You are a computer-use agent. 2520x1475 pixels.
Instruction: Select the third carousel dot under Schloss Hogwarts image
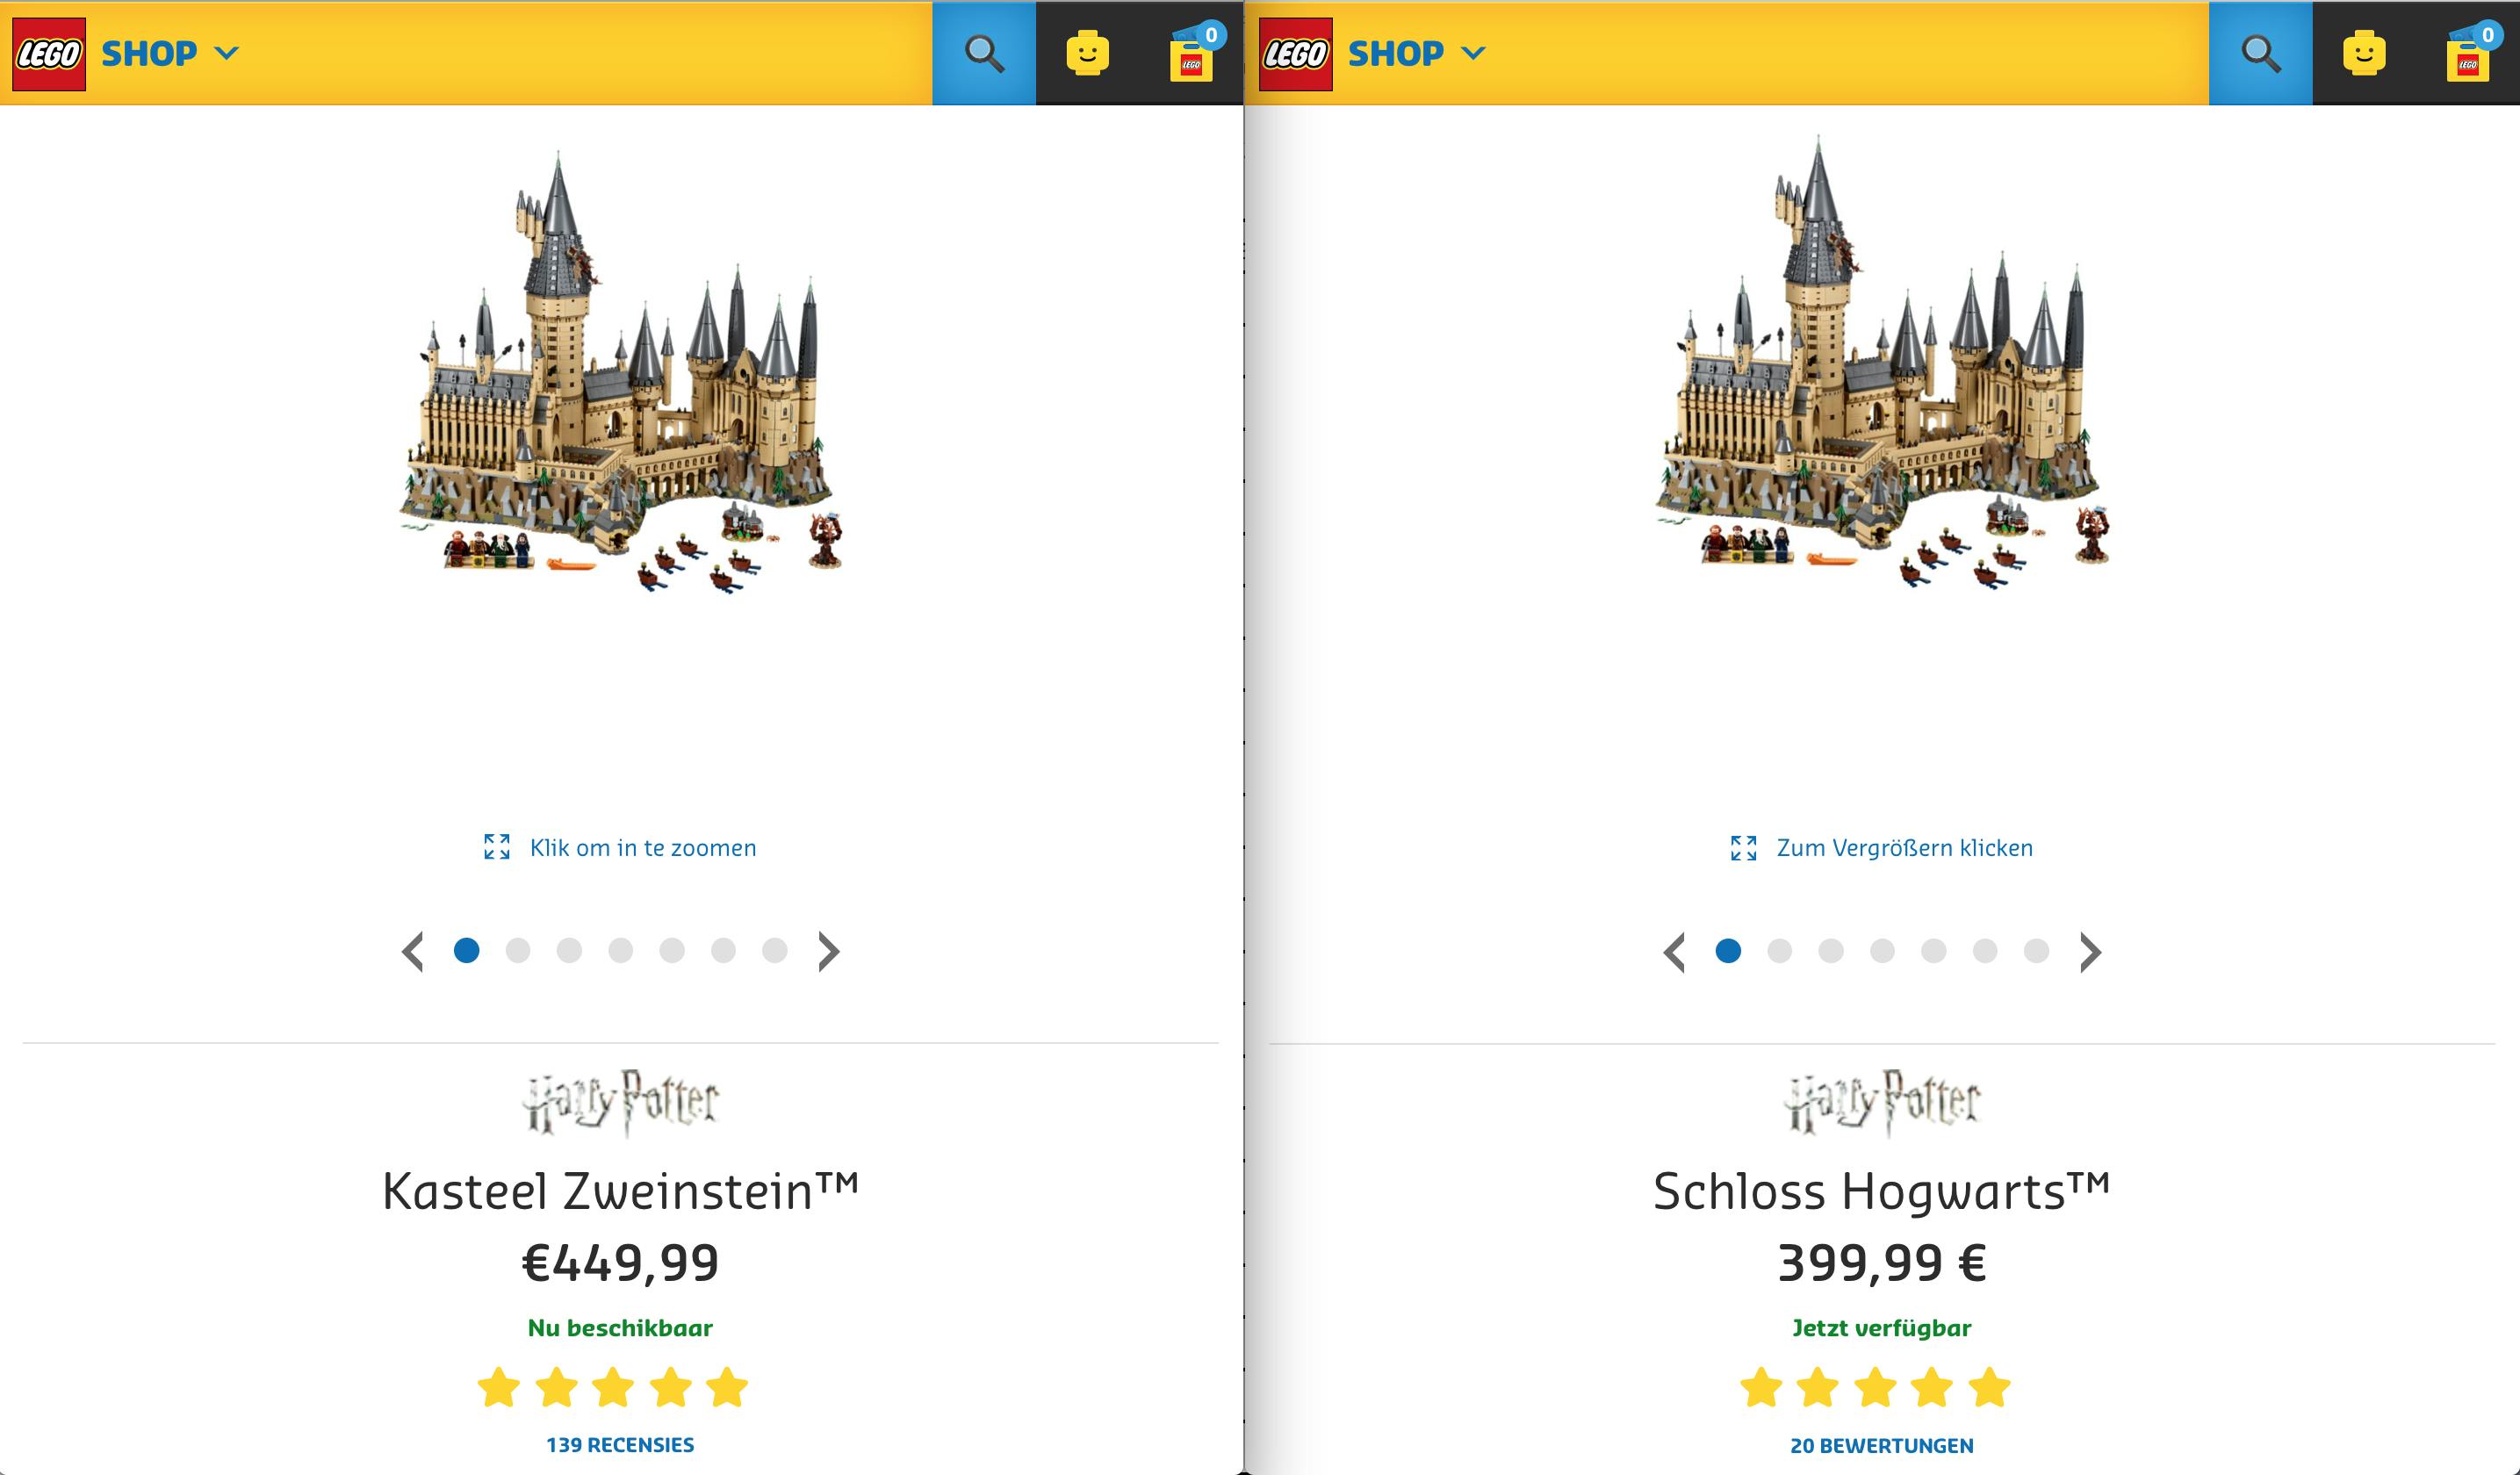tap(1830, 950)
